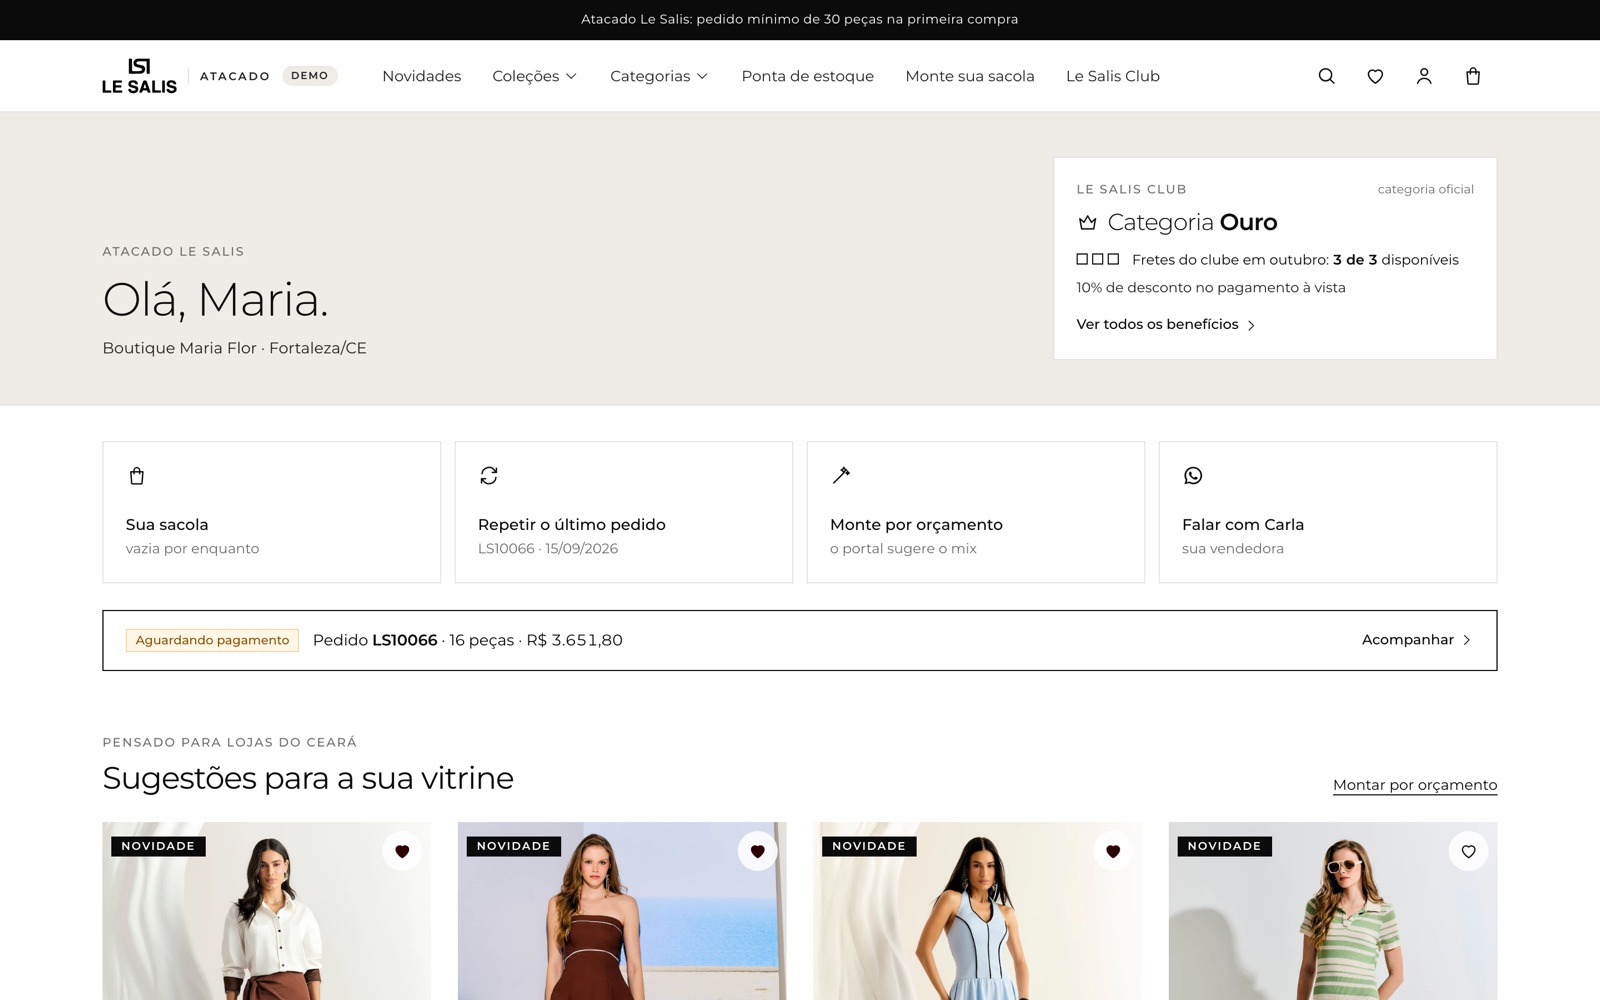Screen dimensions: 1600x1000
Task: Unfavorite the white shirt product
Action: click(402, 851)
